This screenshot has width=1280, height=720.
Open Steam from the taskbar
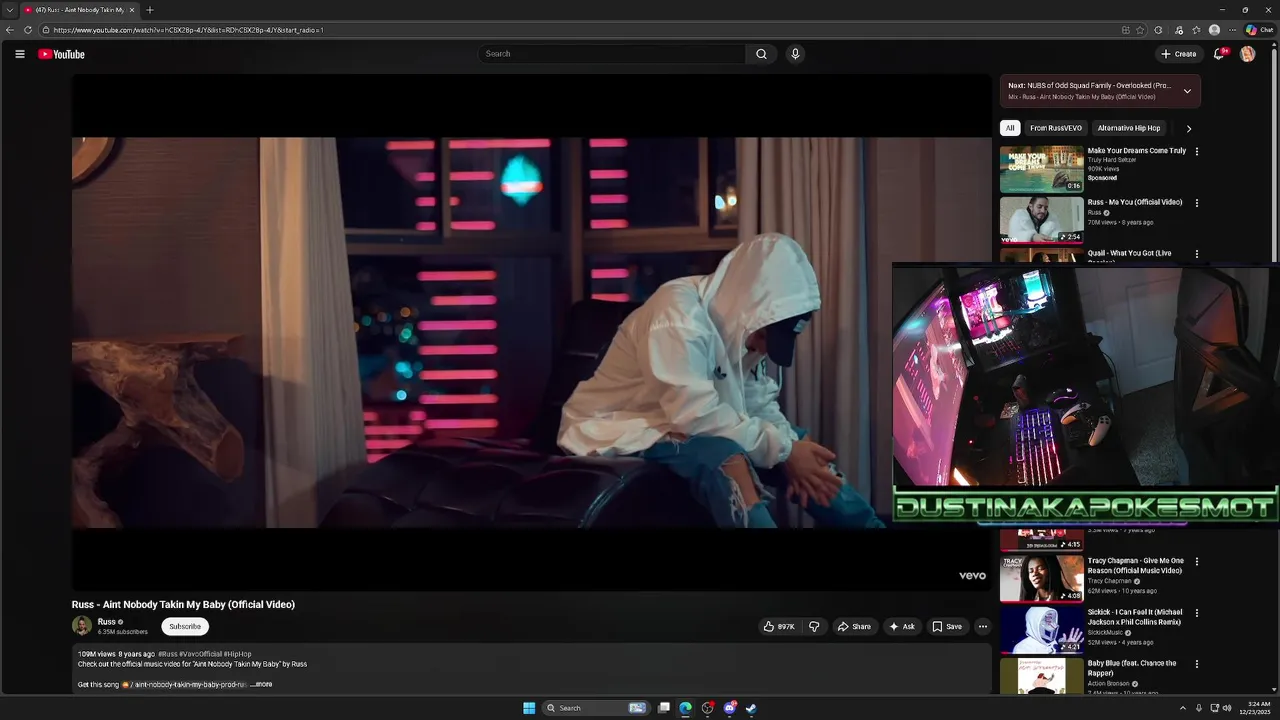pyautogui.click(x=751, y=708)
